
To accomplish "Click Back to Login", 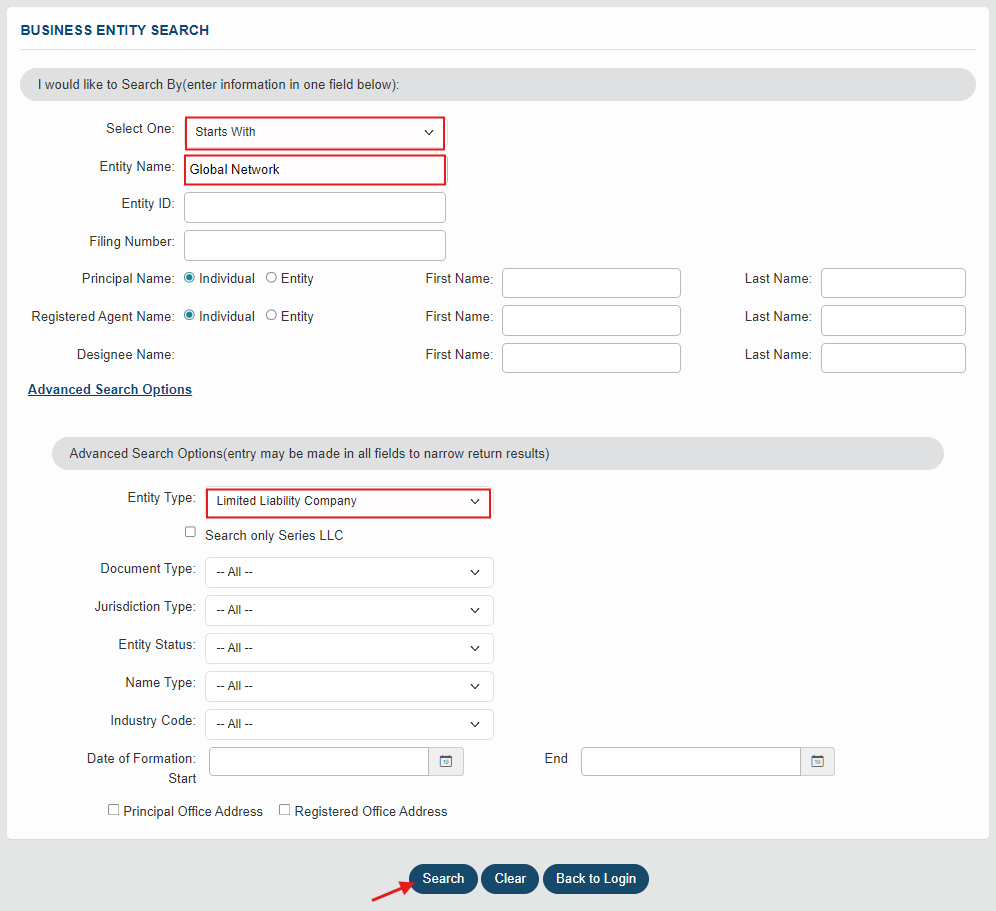I will click(x=595, y=878).
